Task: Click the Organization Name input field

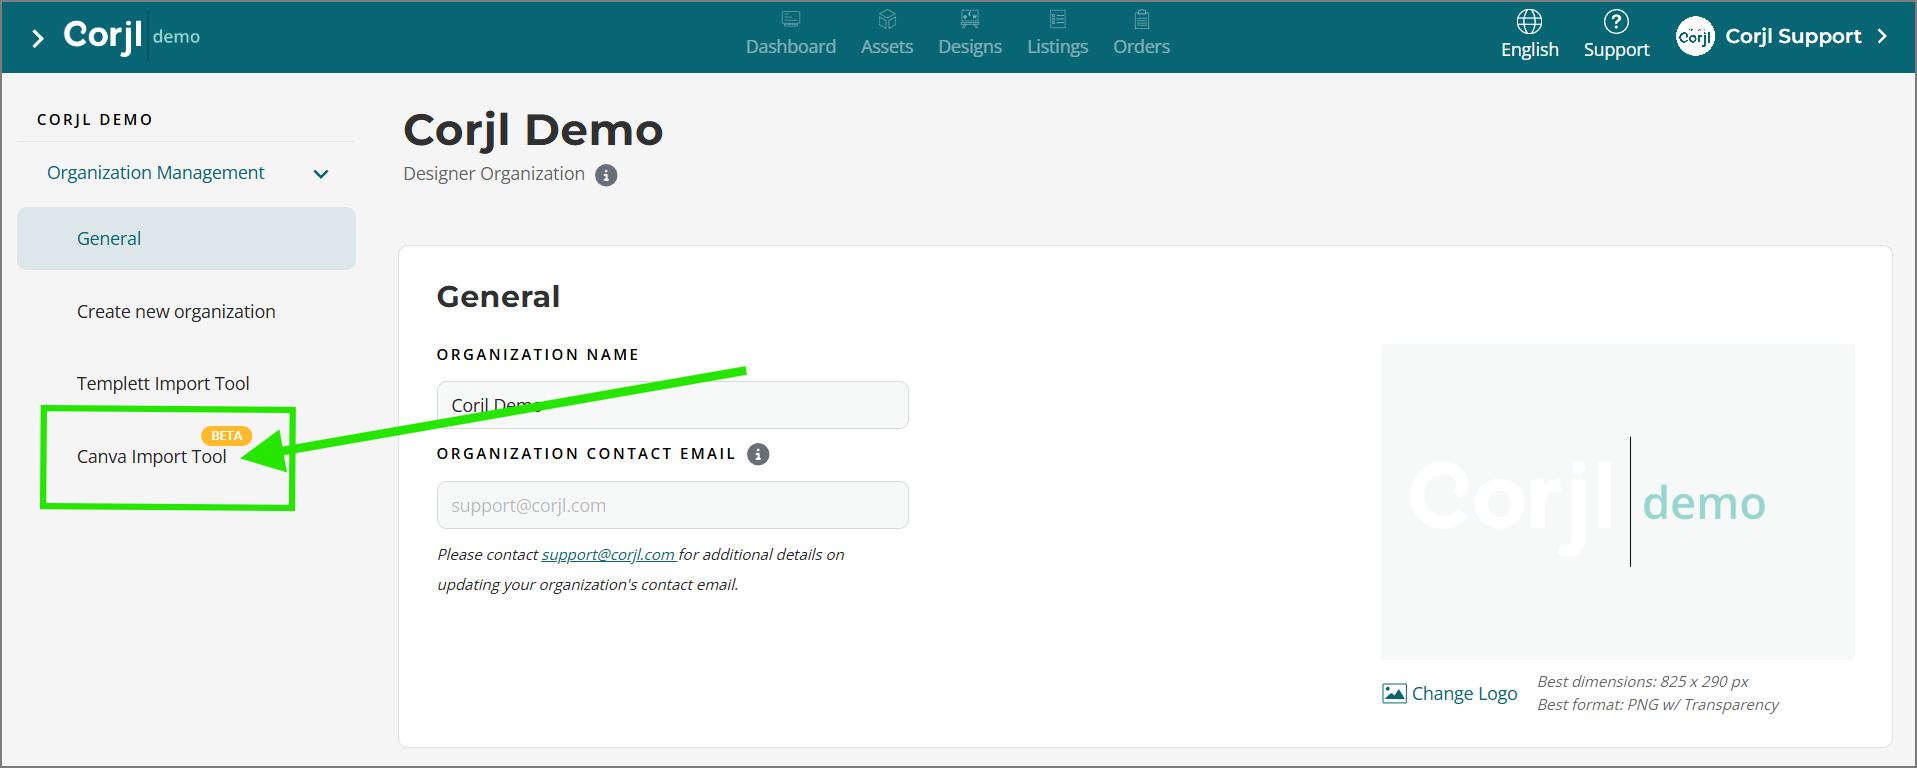Action: [x=672, y=405]
